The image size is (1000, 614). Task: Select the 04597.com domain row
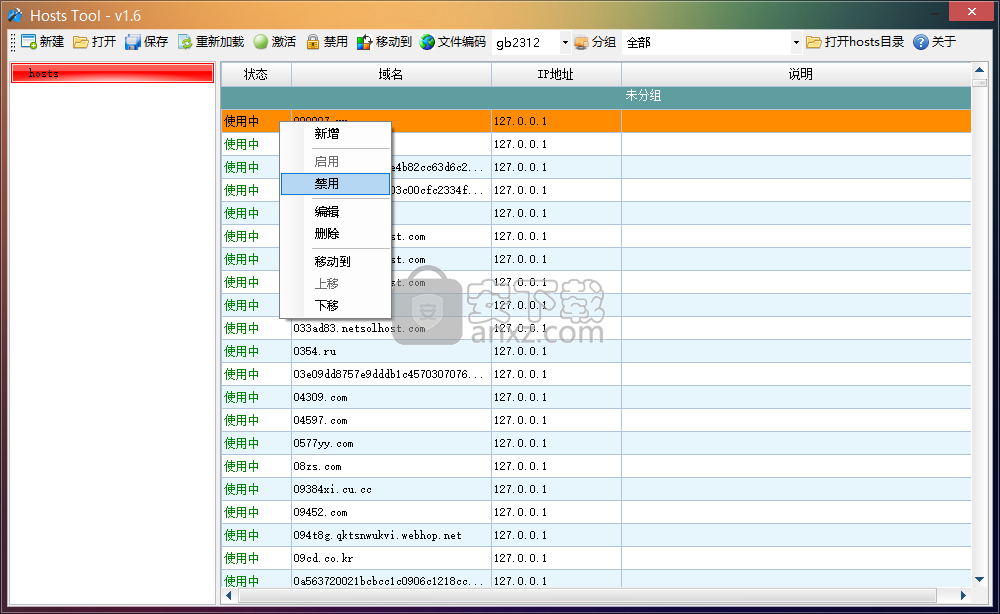(596, 420)
